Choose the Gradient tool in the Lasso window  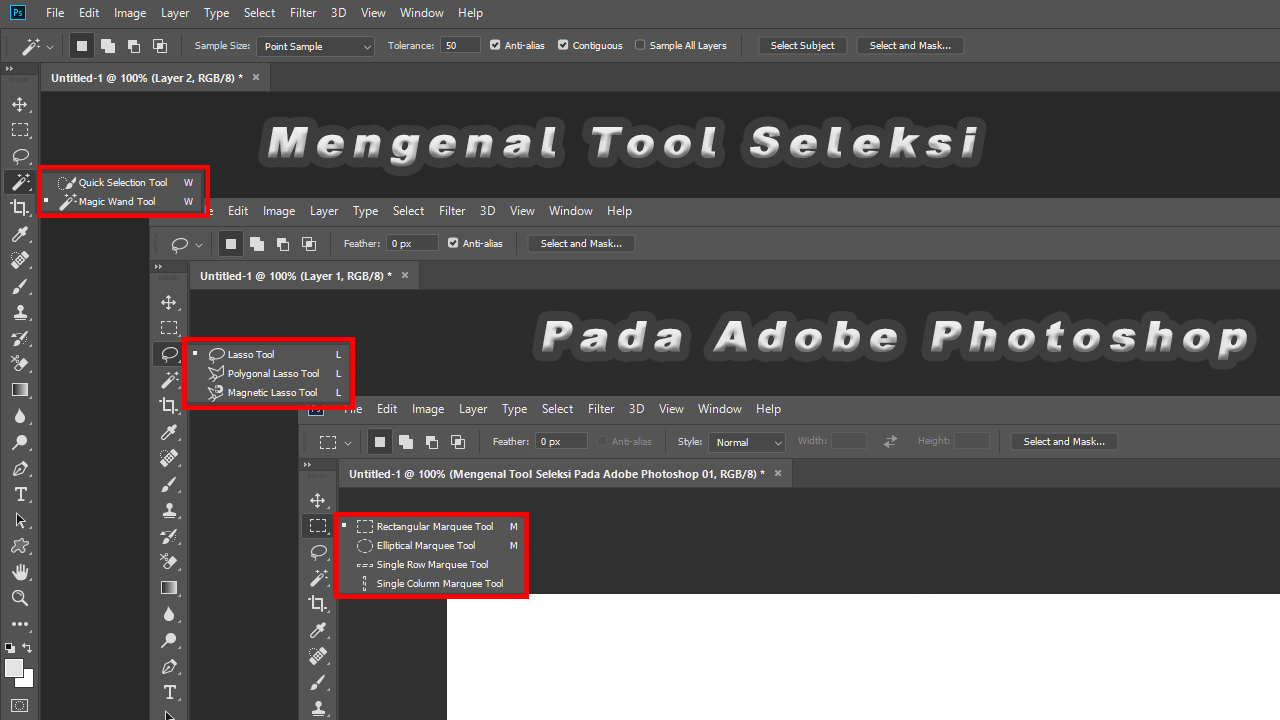tap(169, 588)
